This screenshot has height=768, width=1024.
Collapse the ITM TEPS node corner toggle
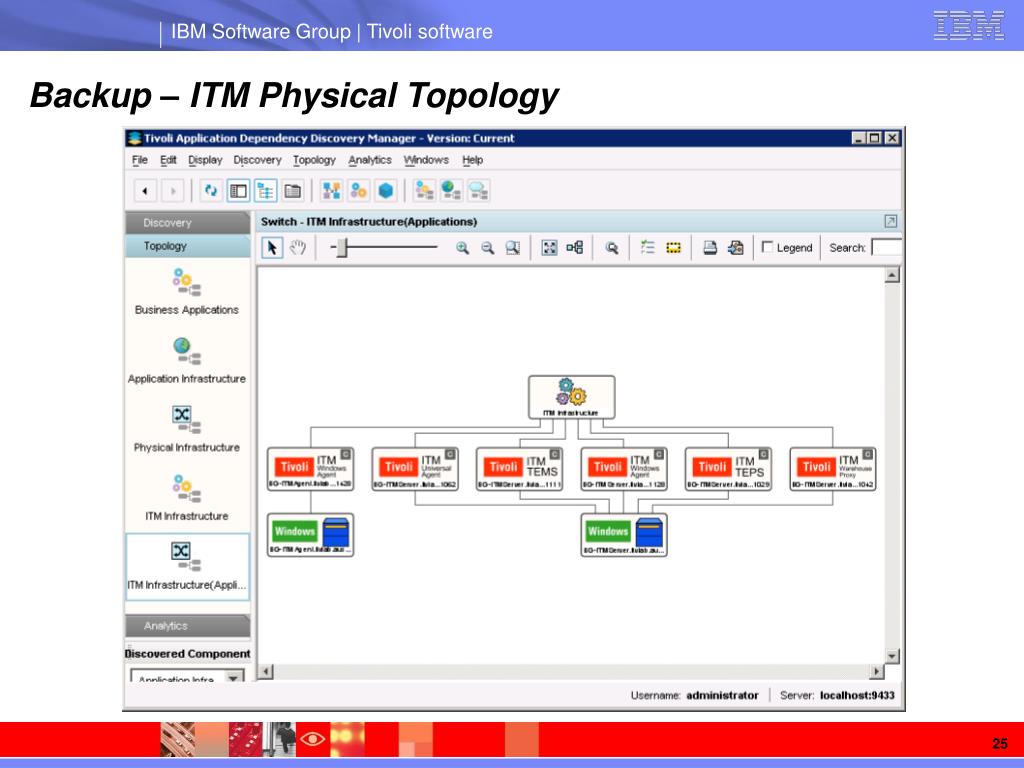pos(763,455)
